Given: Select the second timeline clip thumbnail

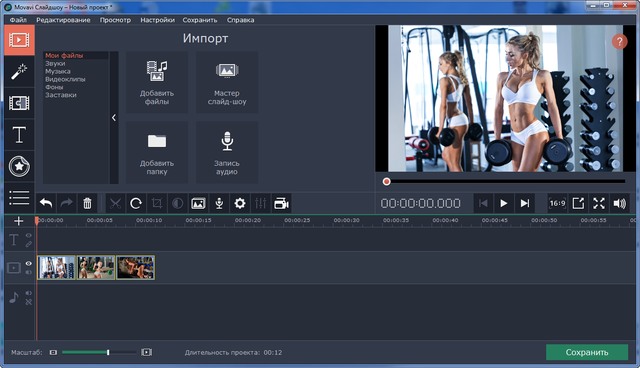Looking at the screenshot, I should (x=96, y=267).
